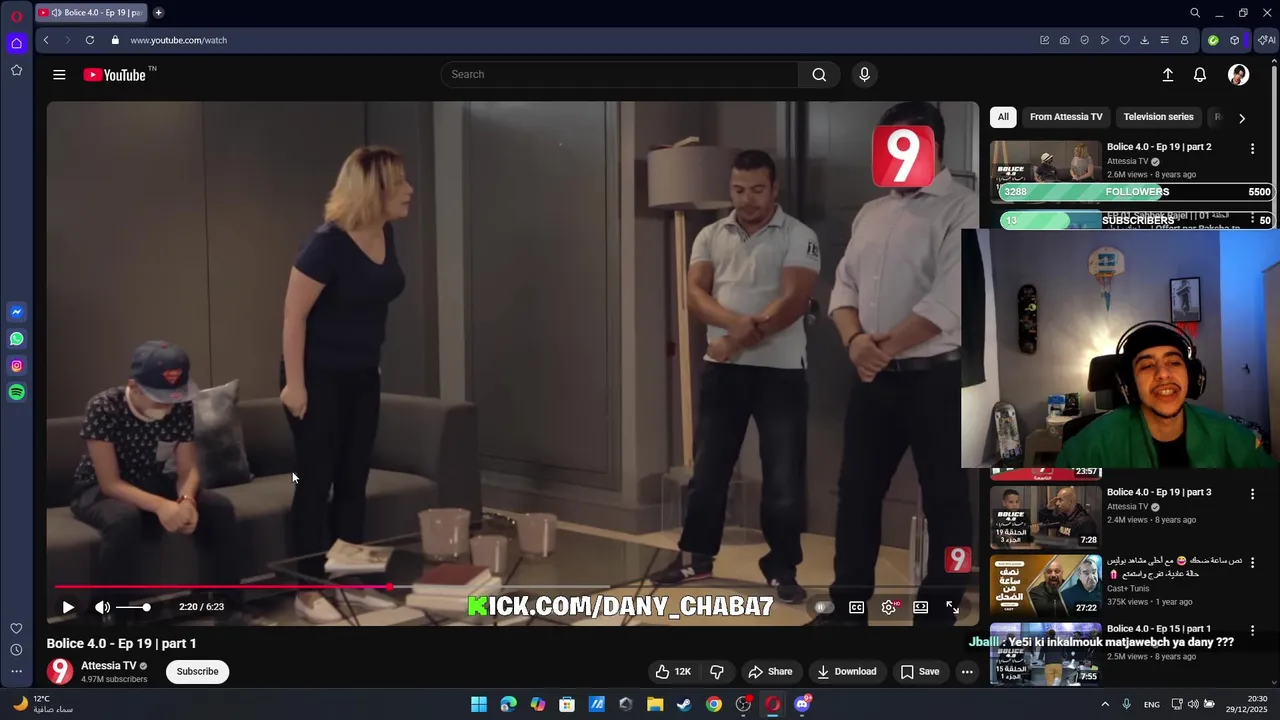Image resolution: width=1280 pixels, height=720 pixels.
Task: Open Spotify in the Opera sidebar
Action: (16, 393)
